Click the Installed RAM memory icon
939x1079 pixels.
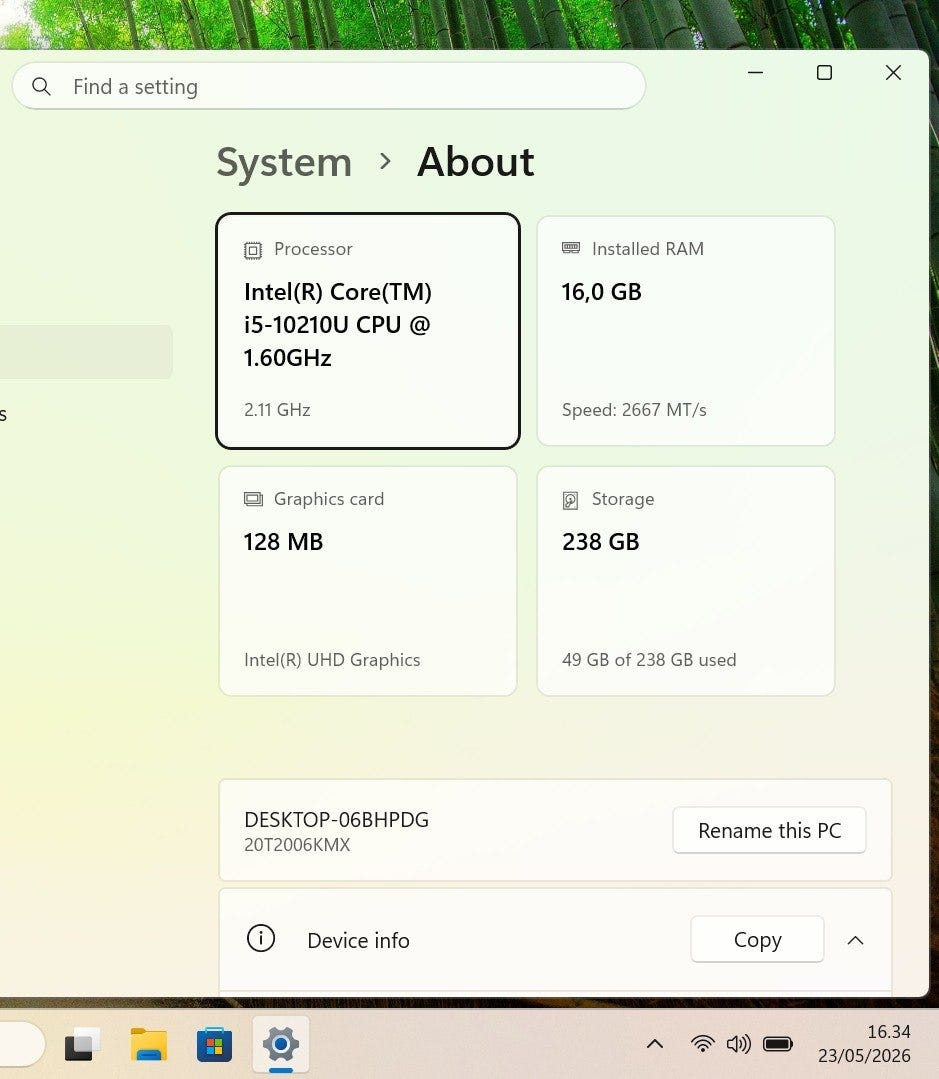pos(571,248)
